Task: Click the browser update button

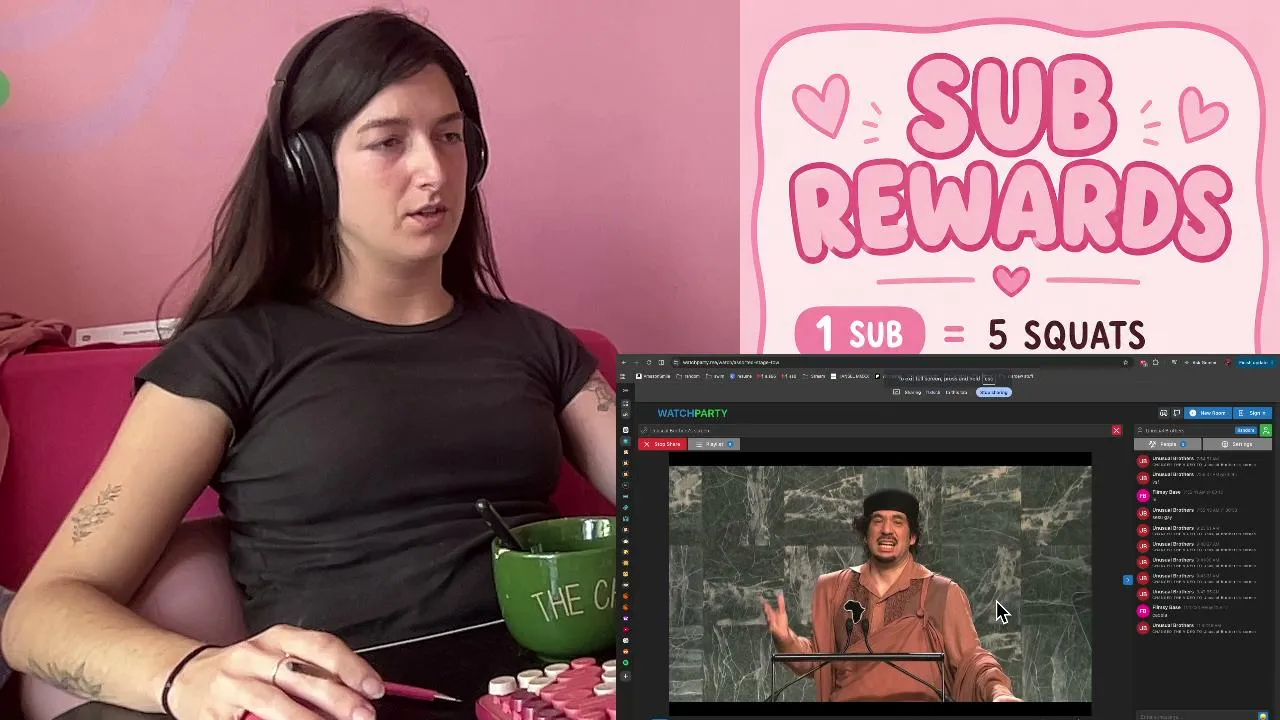Action: point(1253,362)
